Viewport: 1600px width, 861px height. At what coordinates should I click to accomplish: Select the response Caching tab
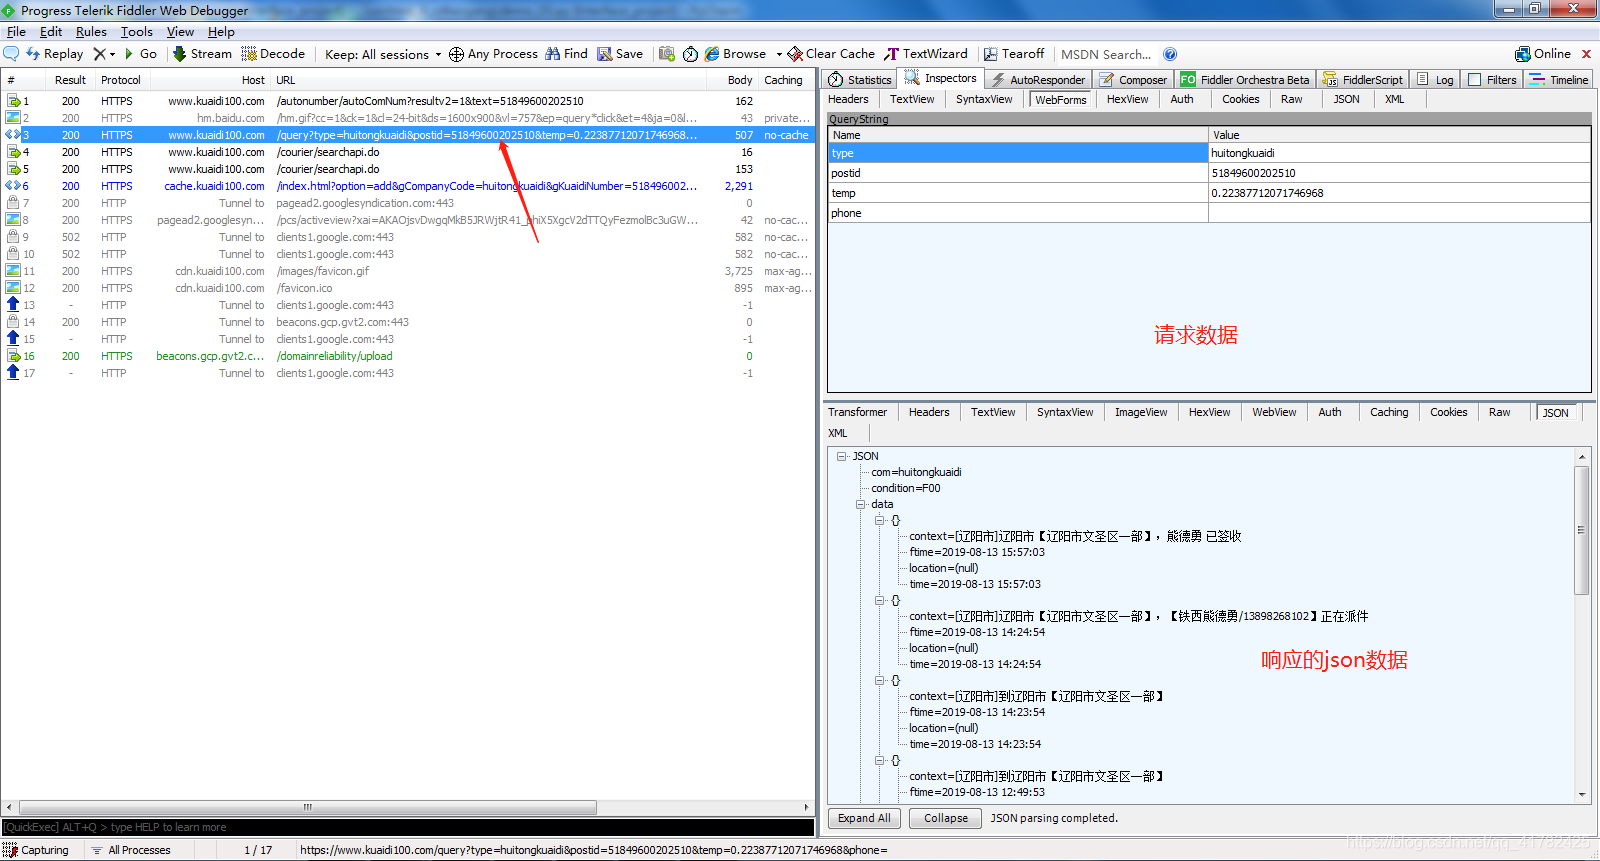(x=1388, y=412)
